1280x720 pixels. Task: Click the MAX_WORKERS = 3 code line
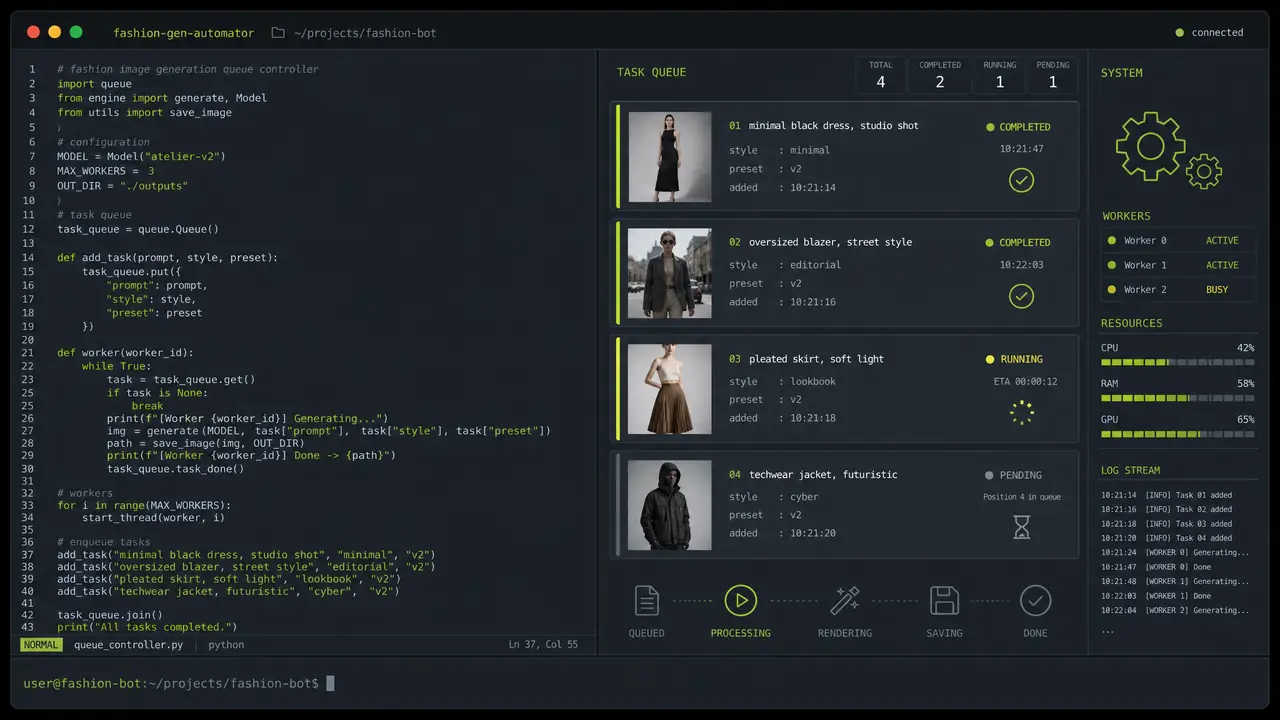(106, 171)
